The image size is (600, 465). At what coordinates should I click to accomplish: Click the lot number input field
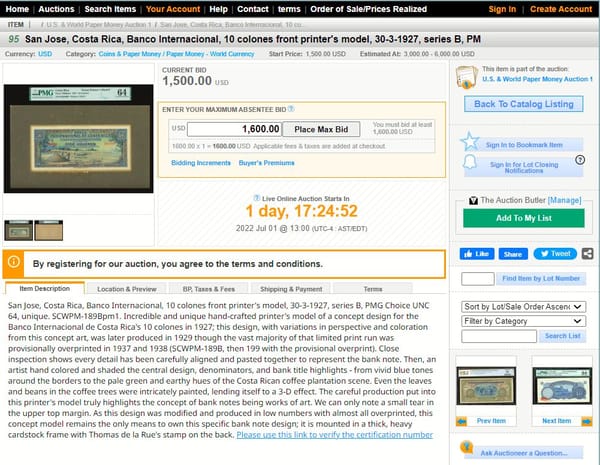click(478, 279)
